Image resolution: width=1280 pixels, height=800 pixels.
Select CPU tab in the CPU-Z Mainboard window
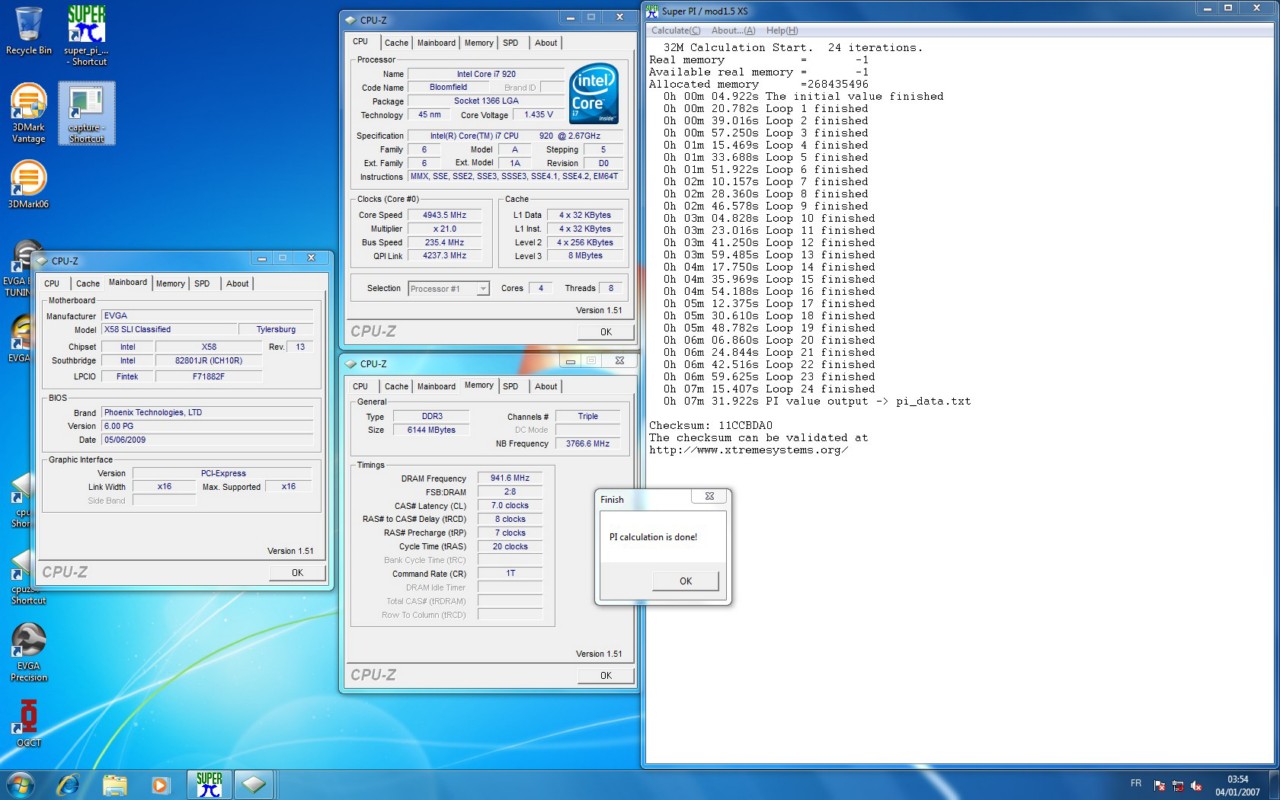[x=52, y=284]
